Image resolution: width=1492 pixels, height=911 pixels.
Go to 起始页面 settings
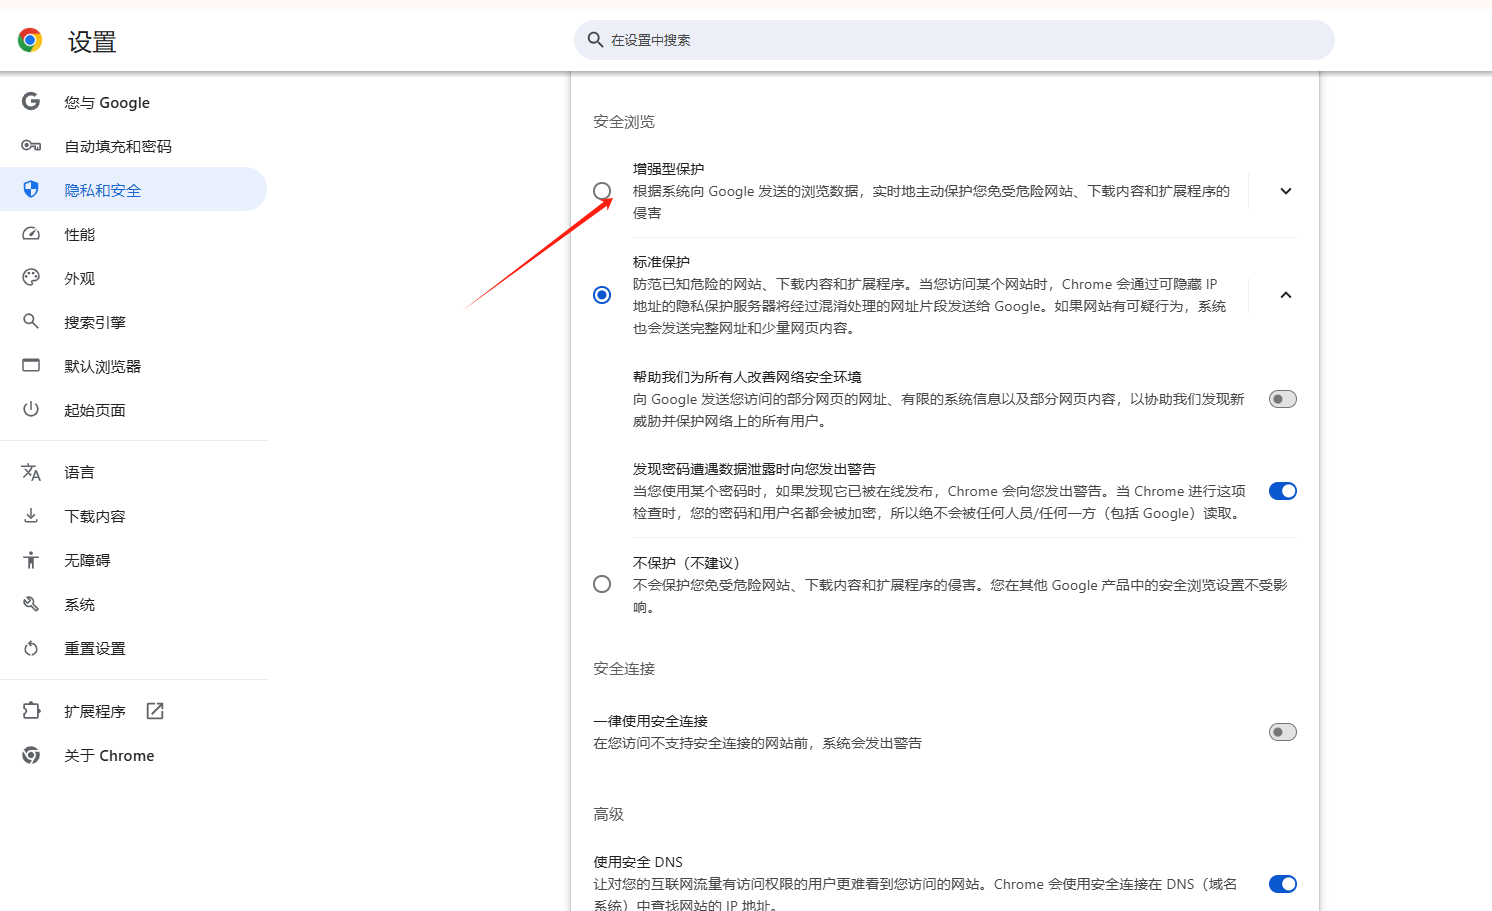[134, 410]
